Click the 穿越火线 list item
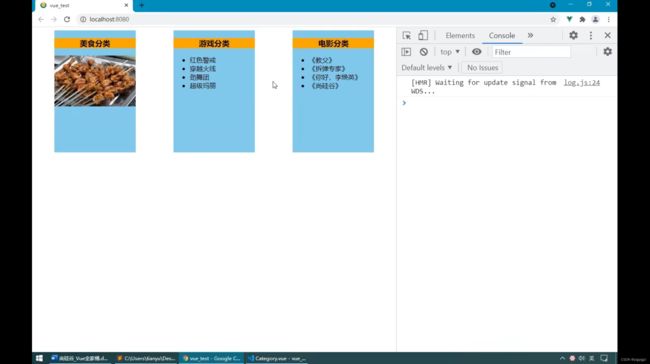650x364 pixels. click(203, 69)
